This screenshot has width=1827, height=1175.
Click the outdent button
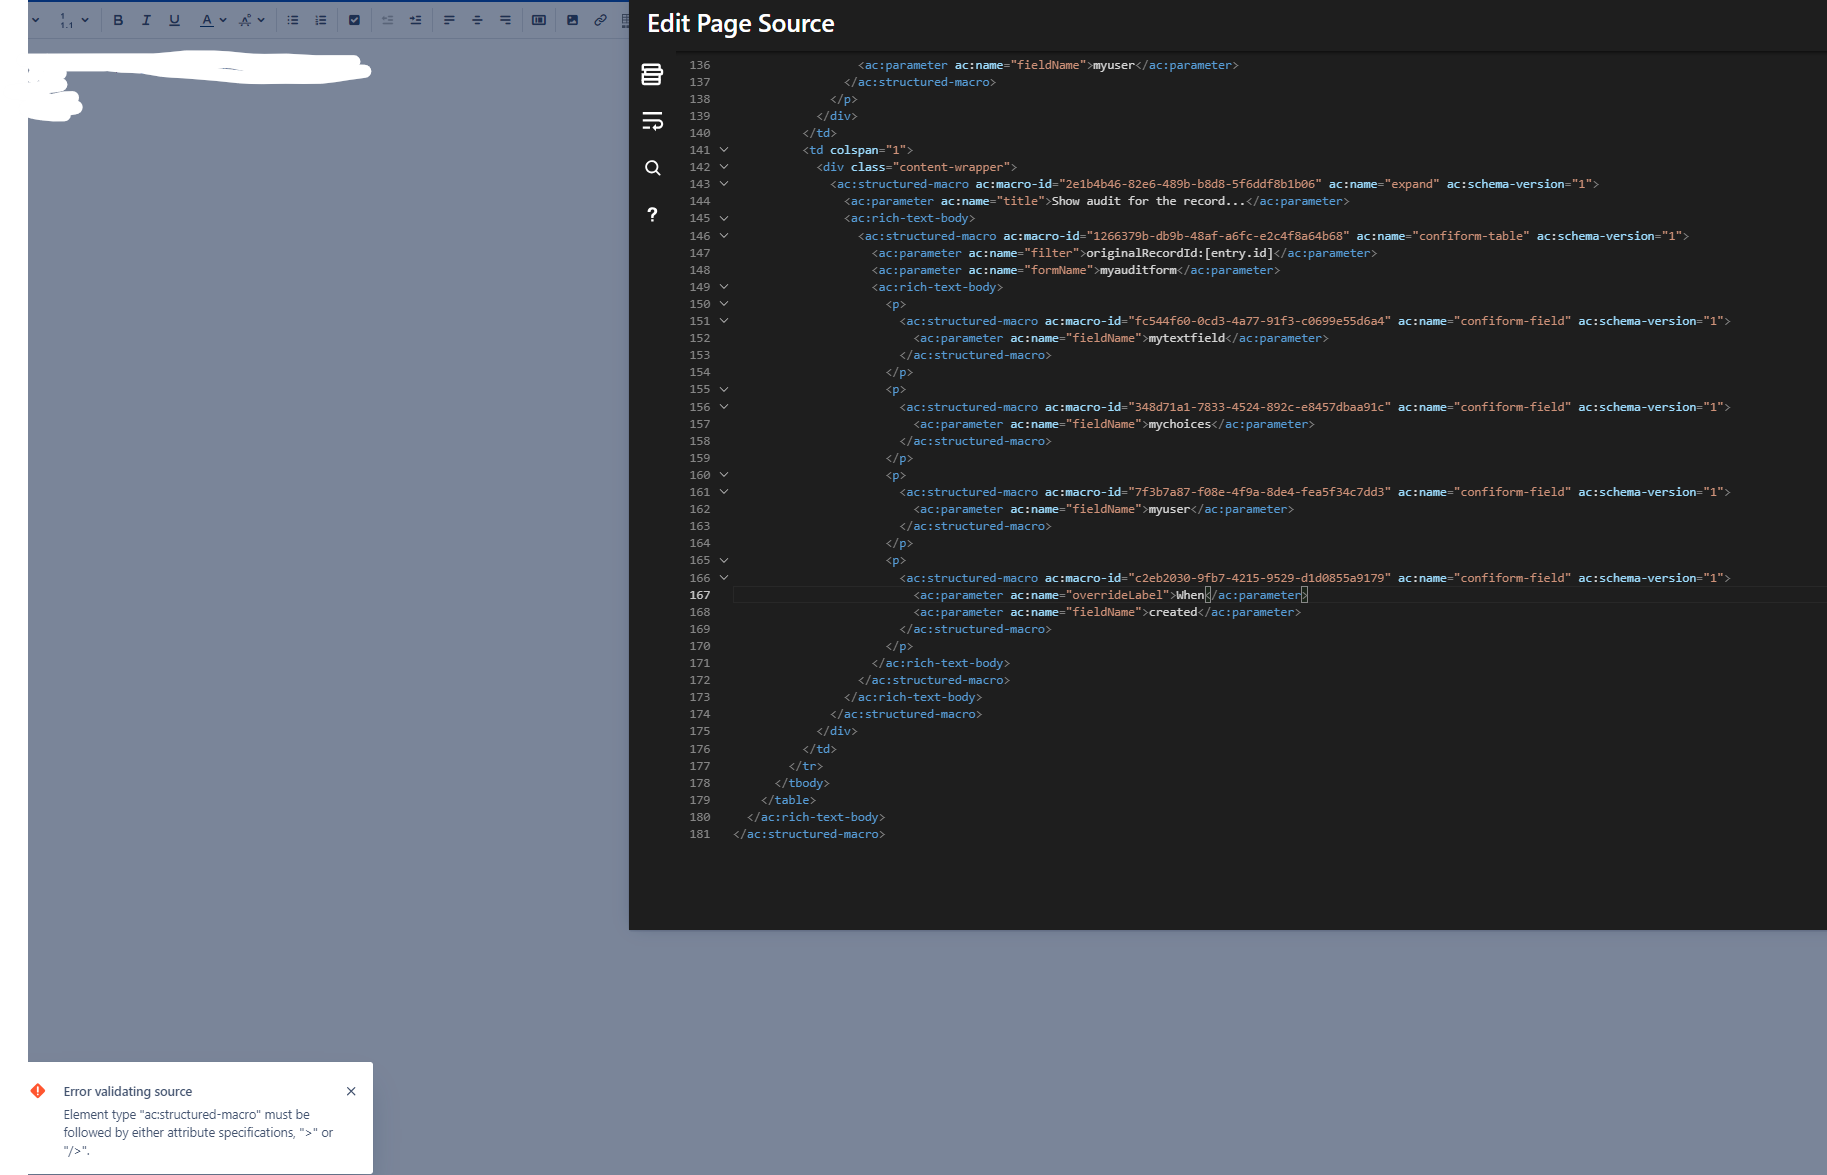point(387,20)
